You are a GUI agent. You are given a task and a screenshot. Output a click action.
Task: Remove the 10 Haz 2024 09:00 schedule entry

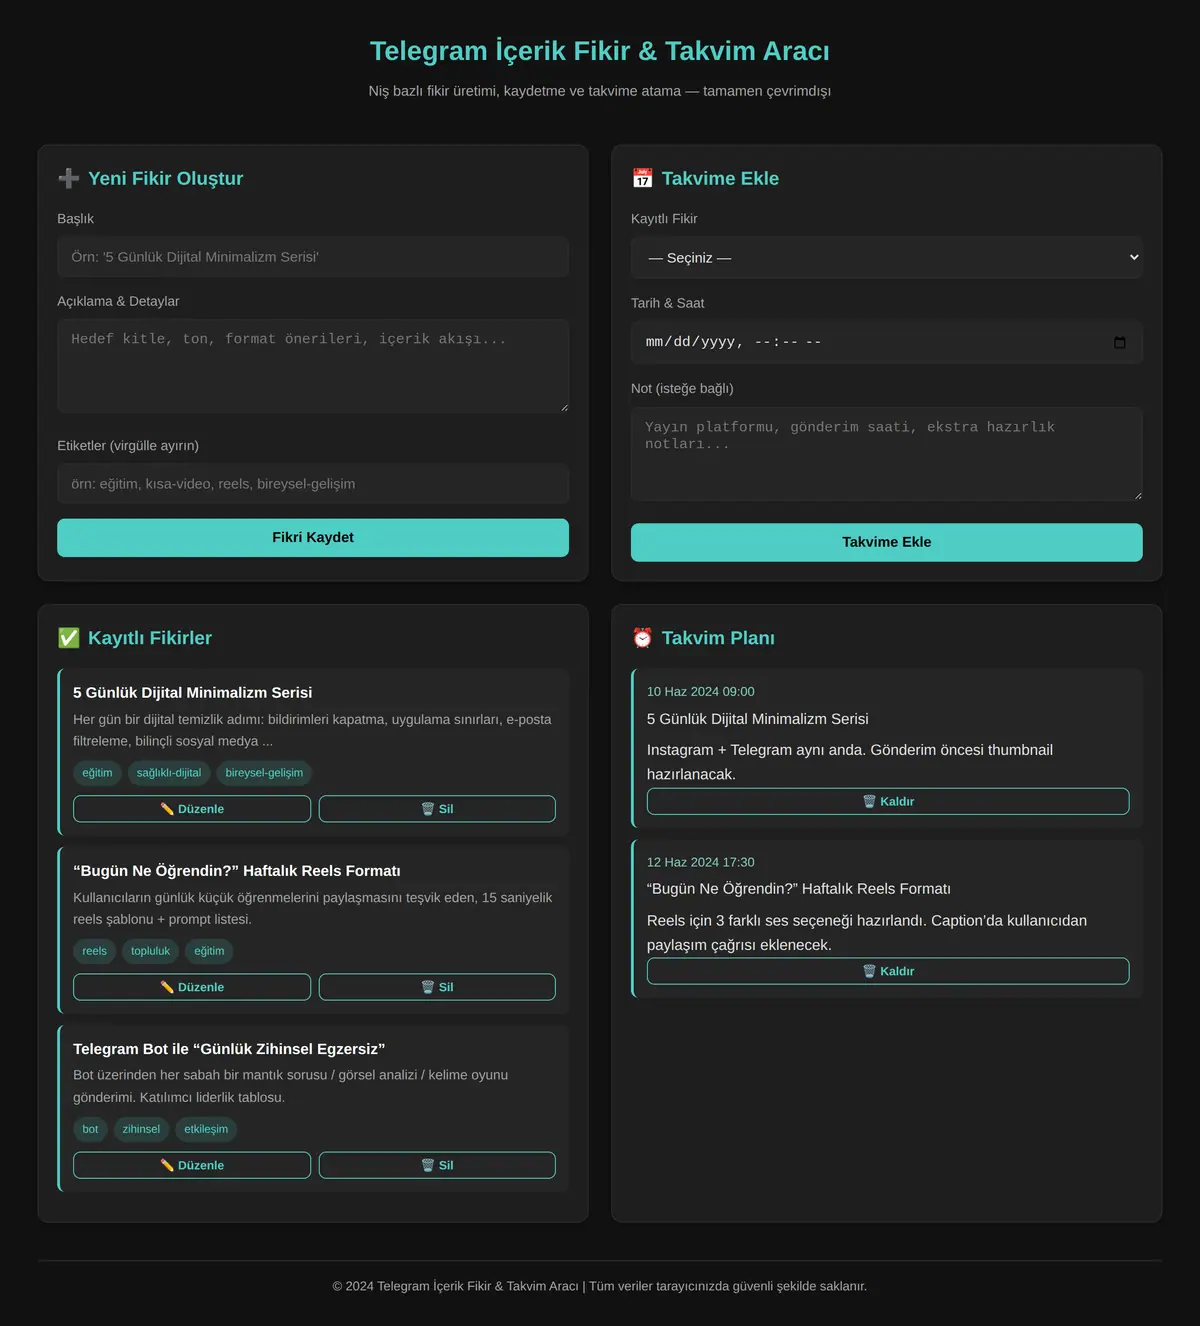(x=888, y=801)
